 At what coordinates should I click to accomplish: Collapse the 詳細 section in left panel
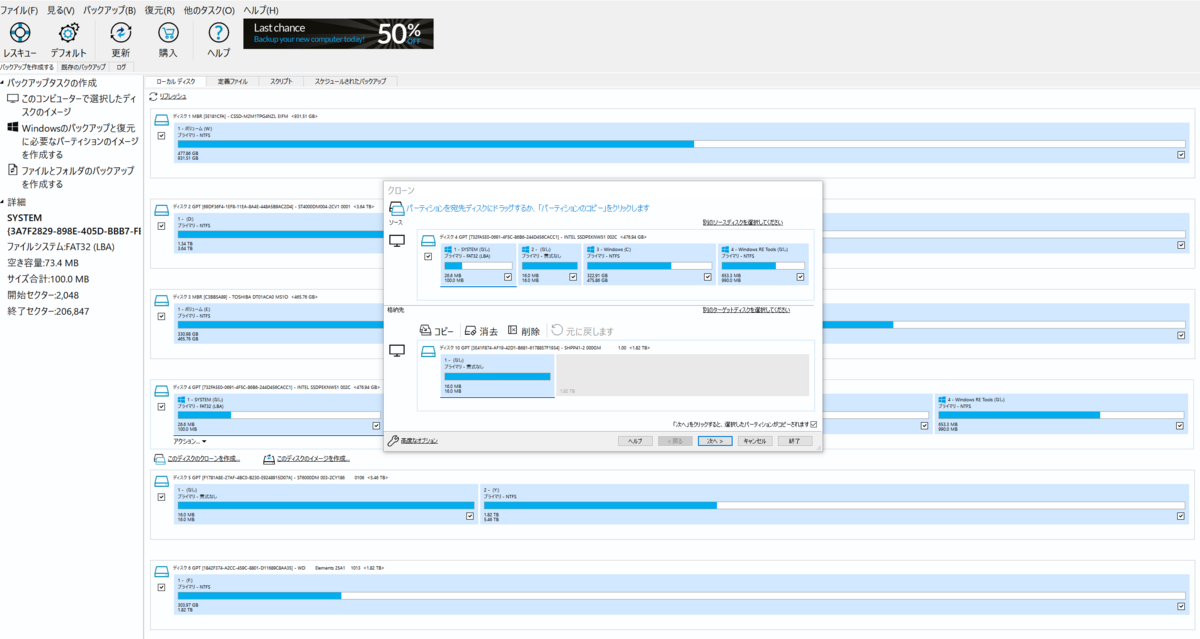[3, 202]
